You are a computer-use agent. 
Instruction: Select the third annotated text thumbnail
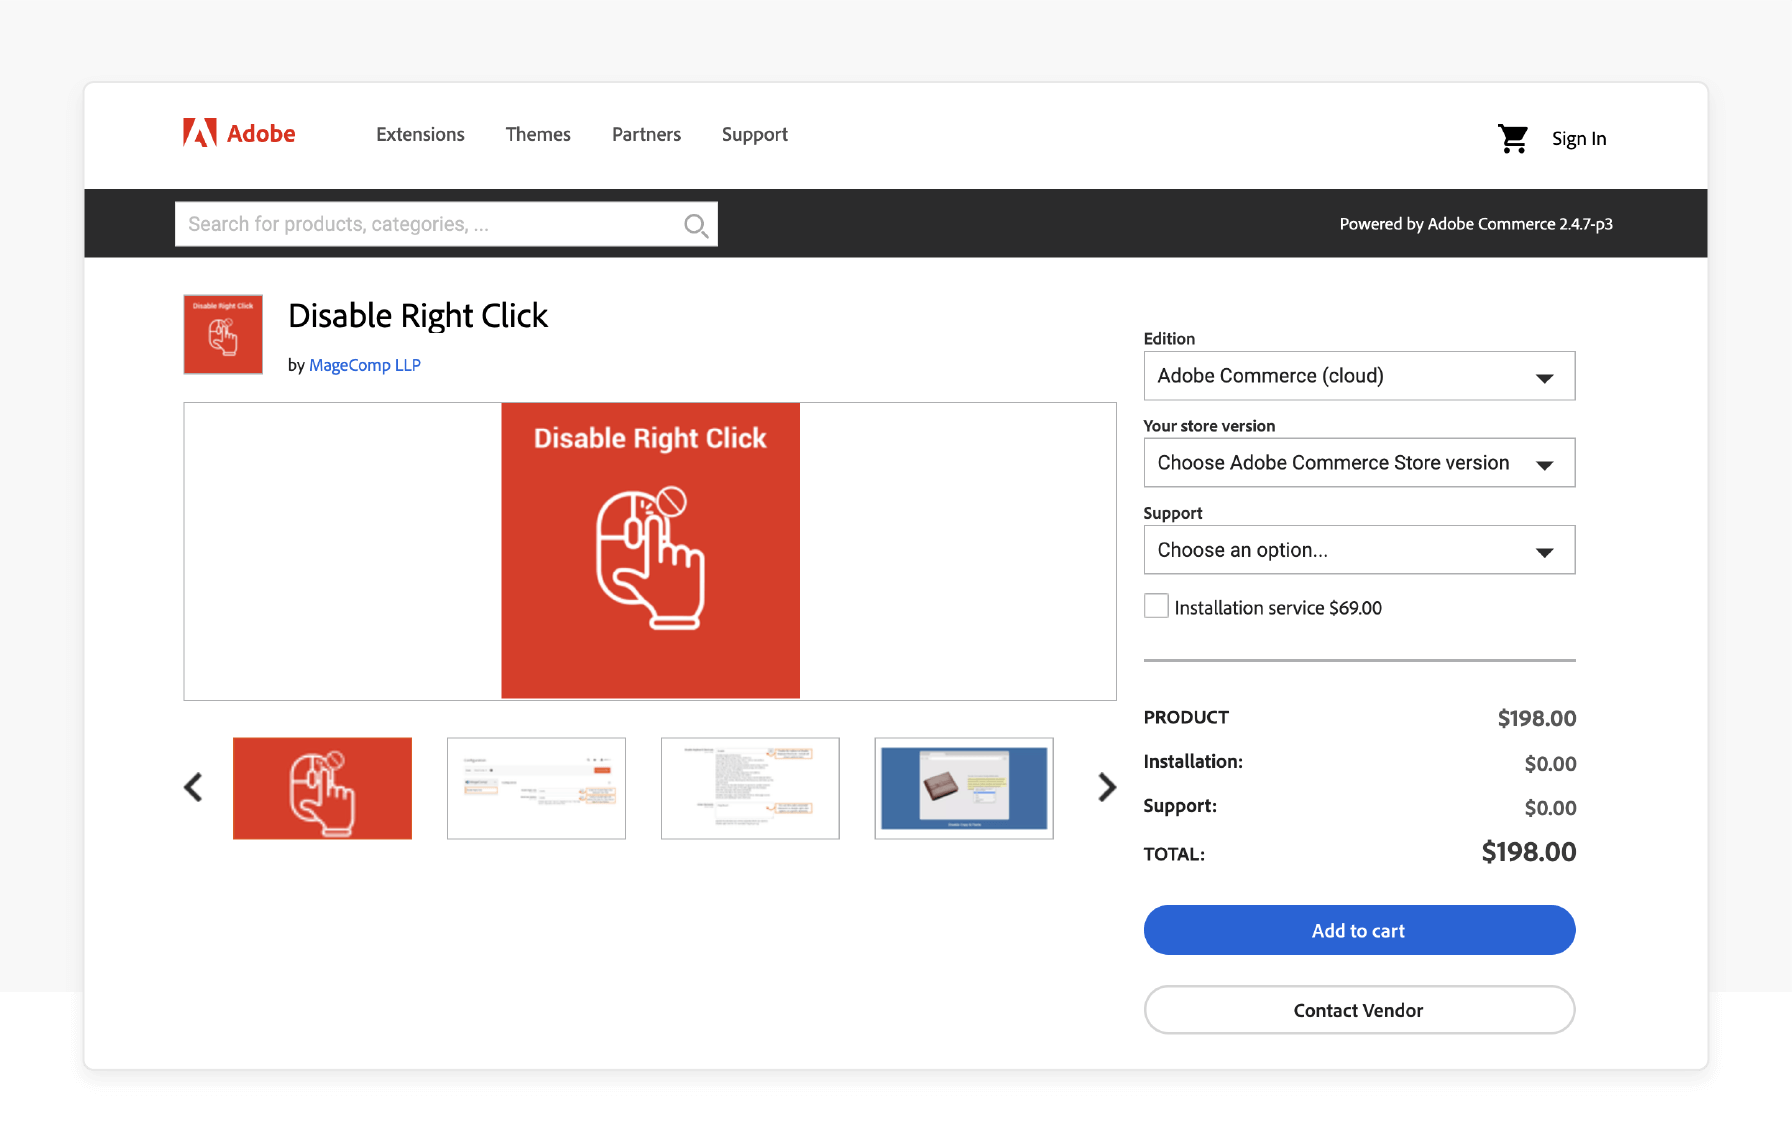[x=750, y=788]
